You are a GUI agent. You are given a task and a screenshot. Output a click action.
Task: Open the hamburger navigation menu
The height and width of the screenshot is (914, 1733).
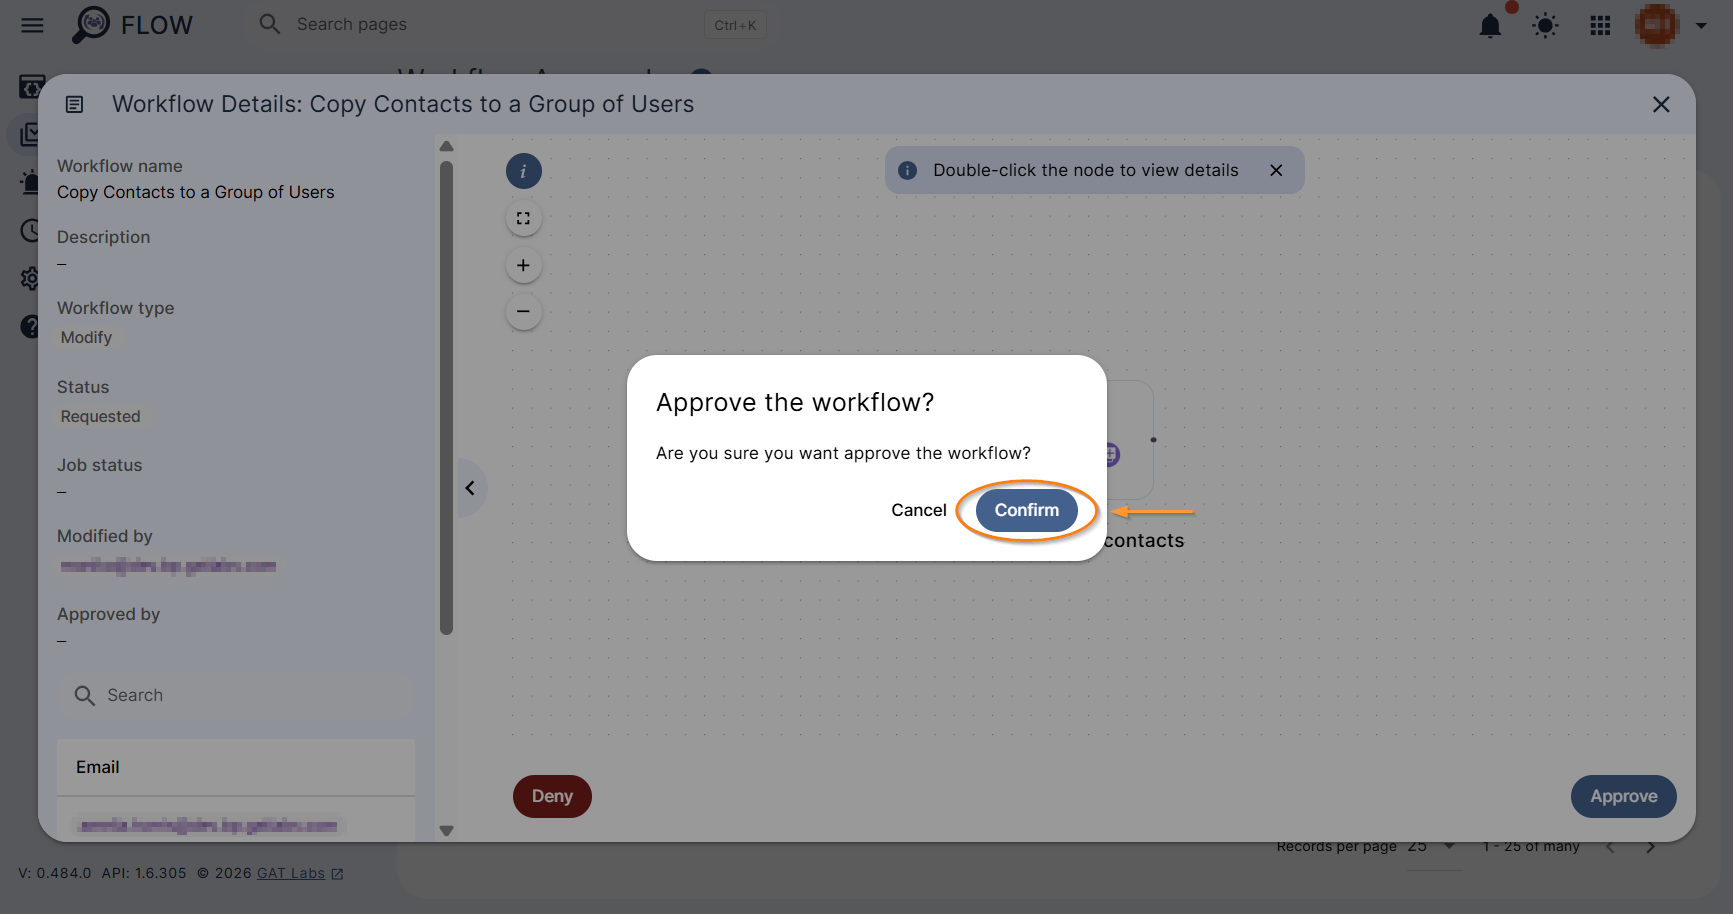point(32,25)
